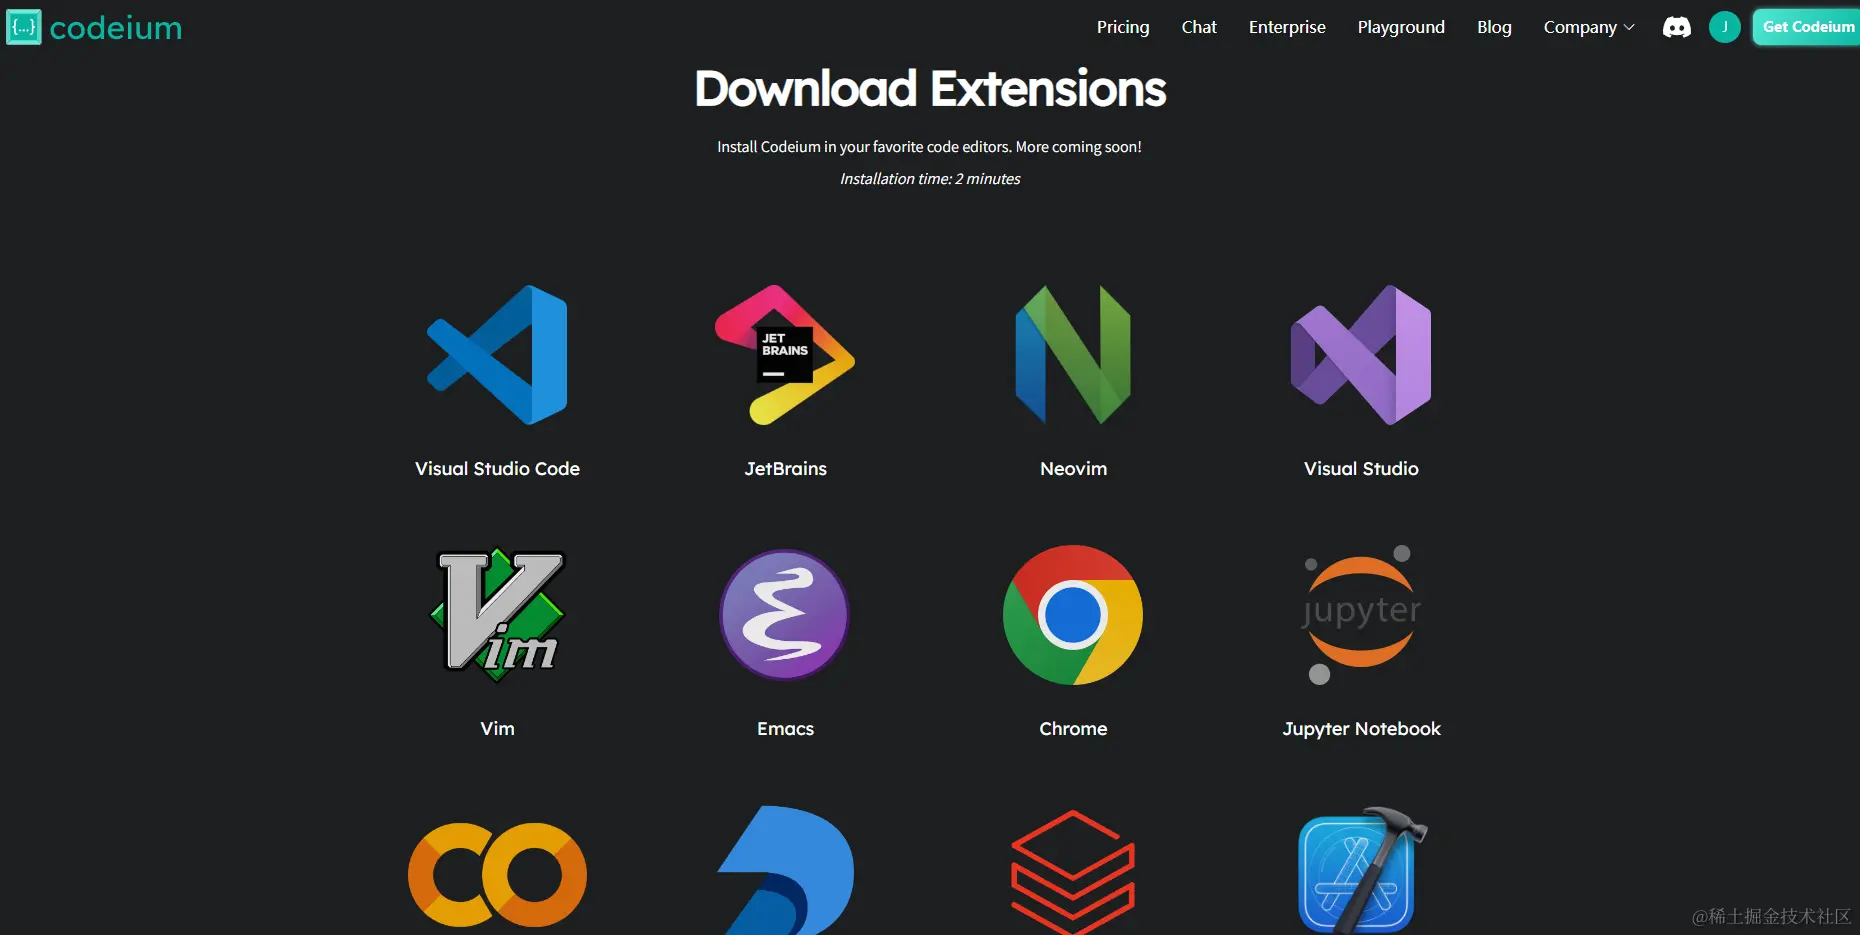Go home via the codeium wordmark
The image size is (1860, 935).
click(116, 28)
